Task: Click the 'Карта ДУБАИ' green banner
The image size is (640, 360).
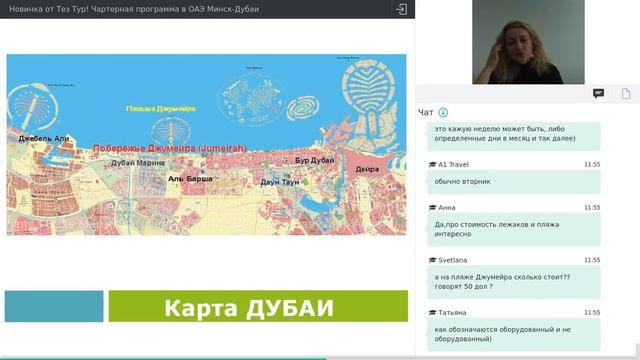Action: (x=258, y=306)
